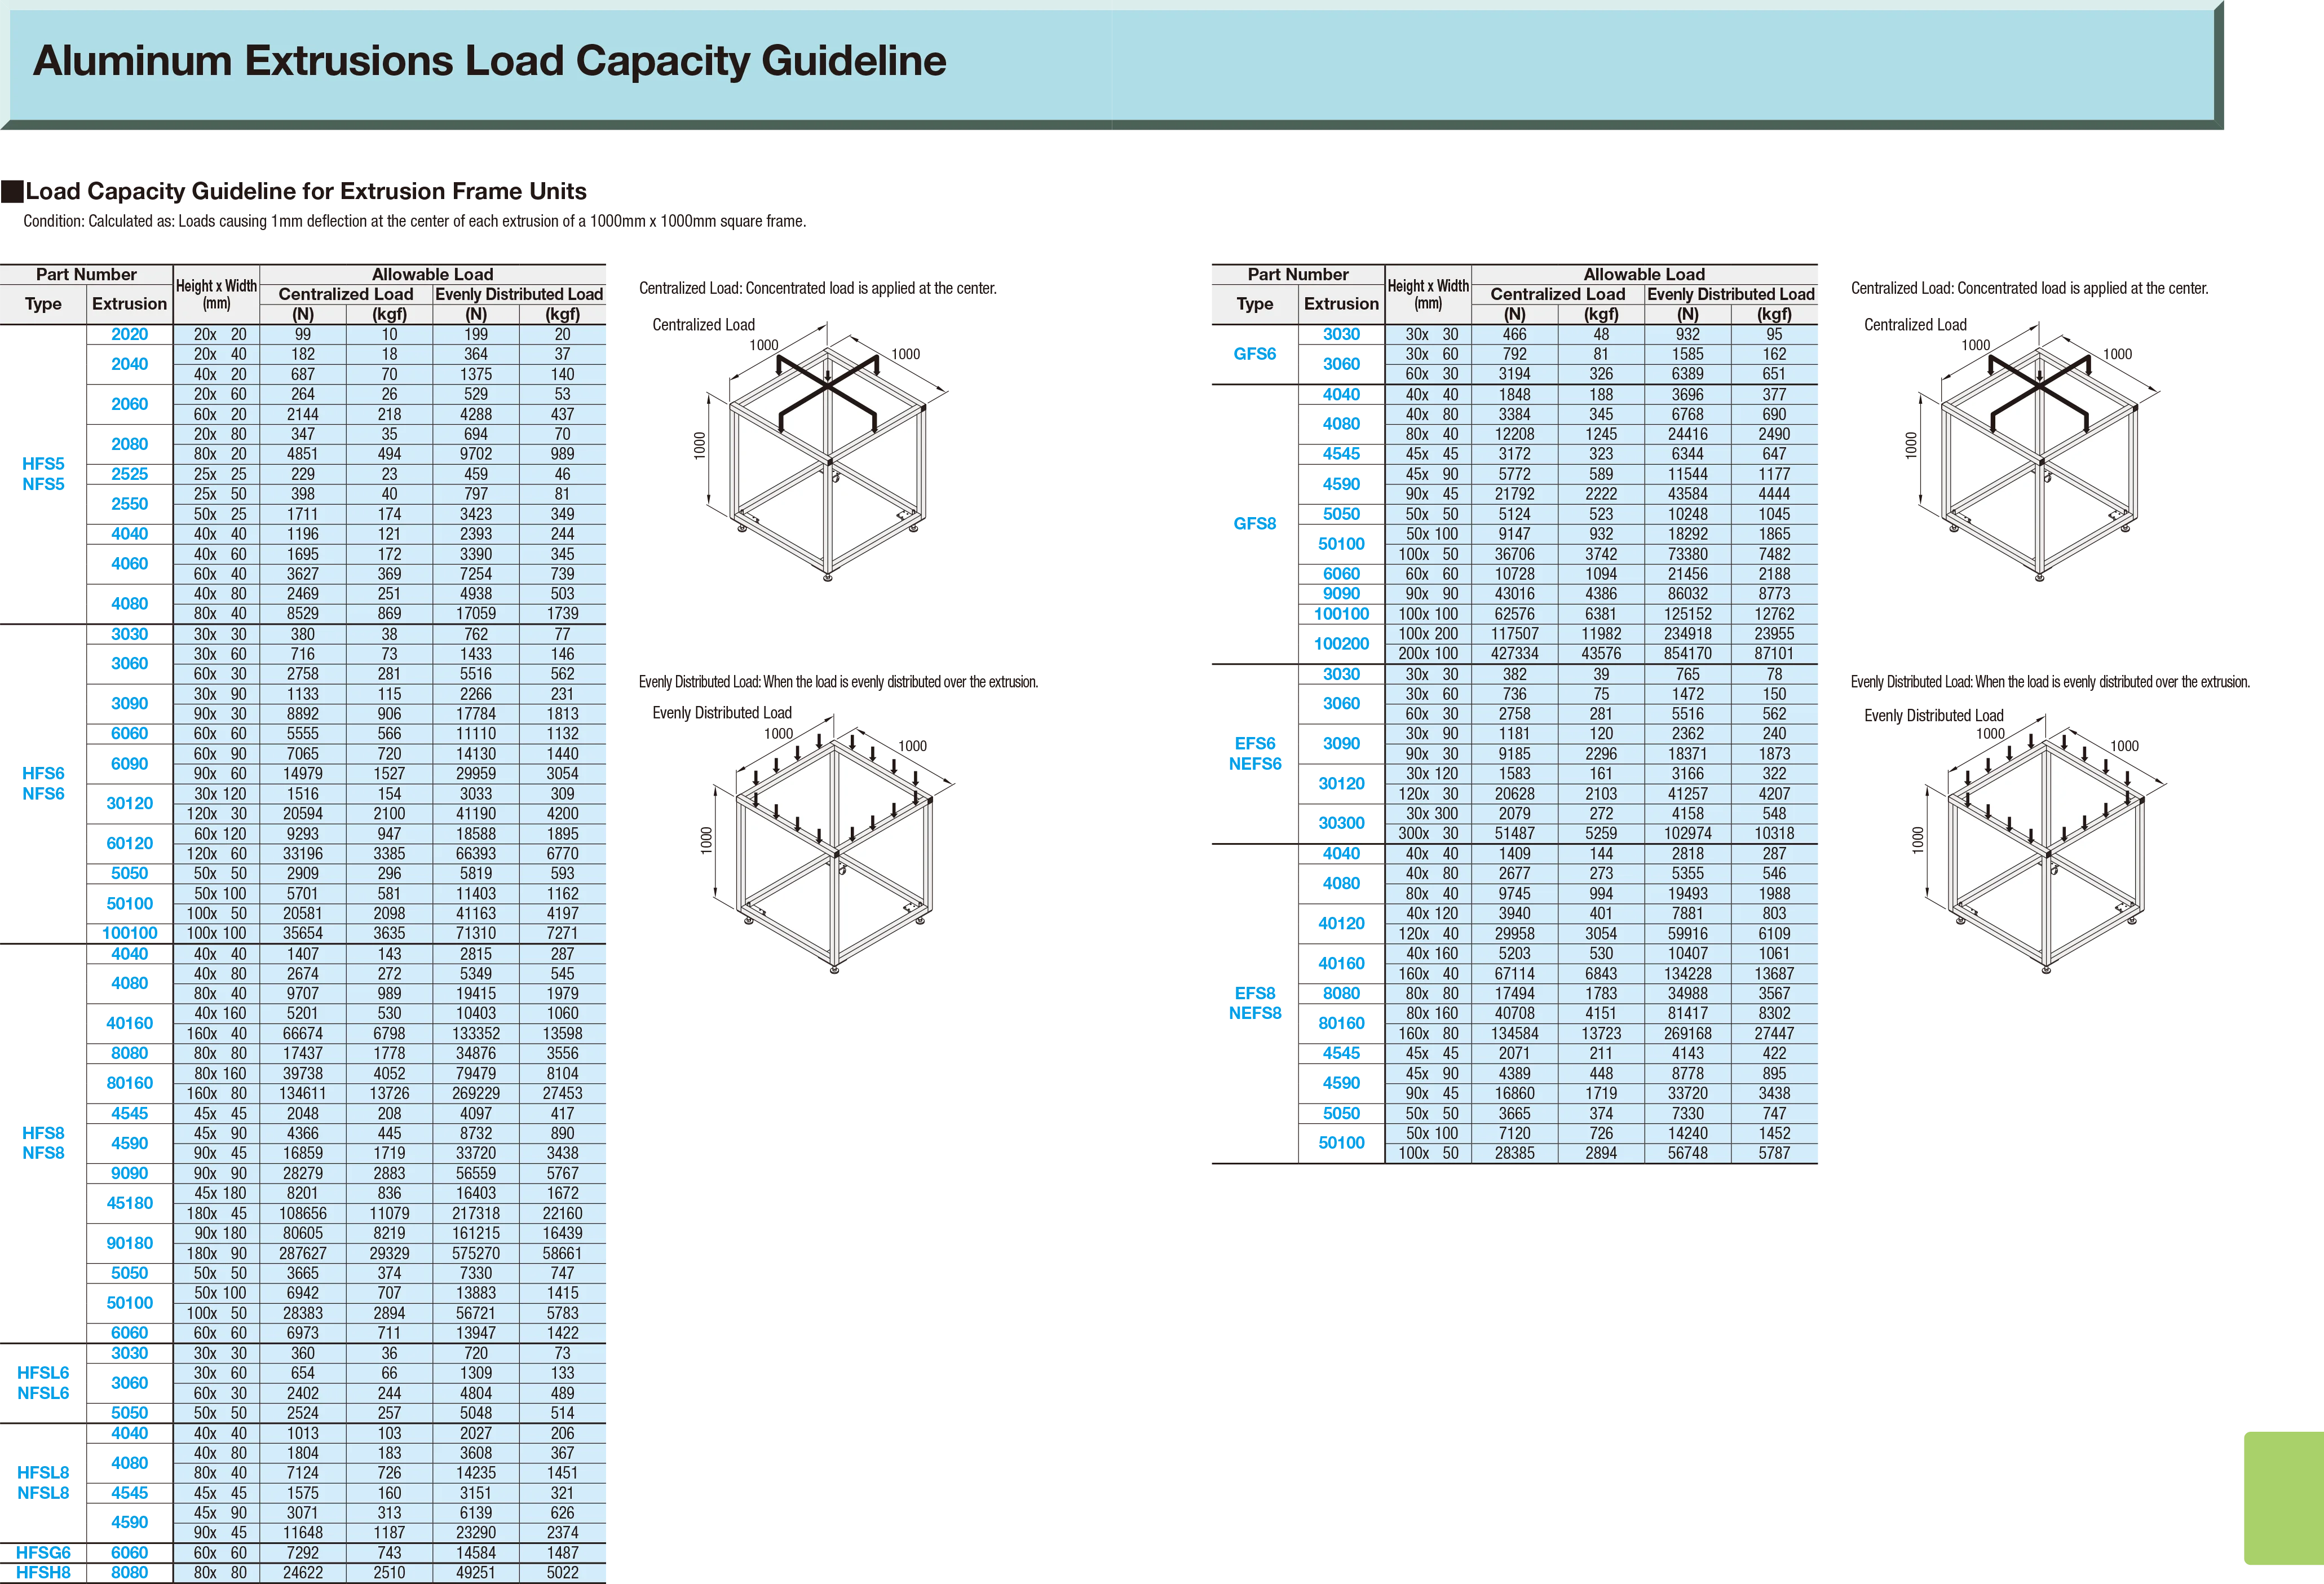2324x1584 pixels.
Task: Click the 2525 extrusion part number
Action: point(129,474)
